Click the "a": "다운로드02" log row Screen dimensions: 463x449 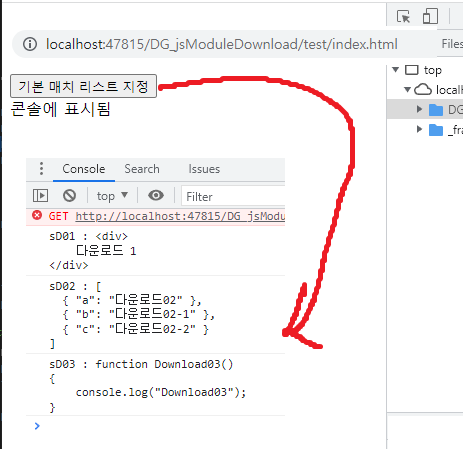(132, 300)
